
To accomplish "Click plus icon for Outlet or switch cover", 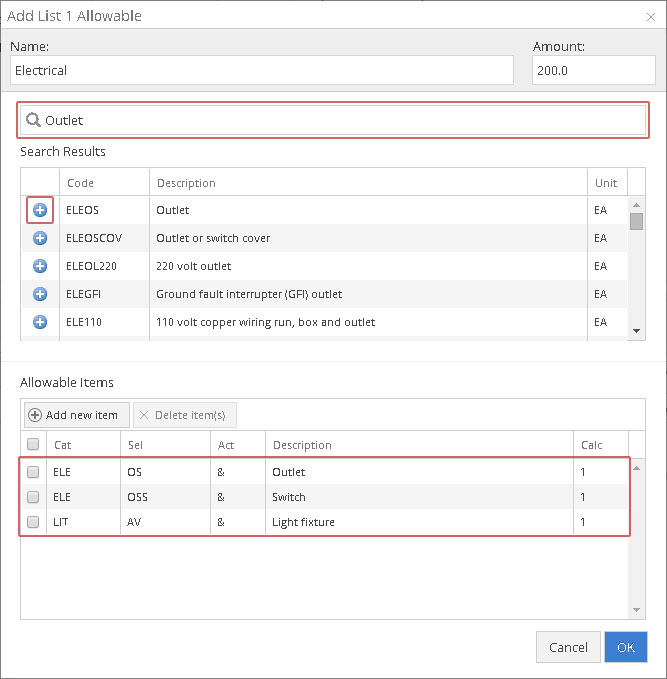I will click(x=40, y=238).
